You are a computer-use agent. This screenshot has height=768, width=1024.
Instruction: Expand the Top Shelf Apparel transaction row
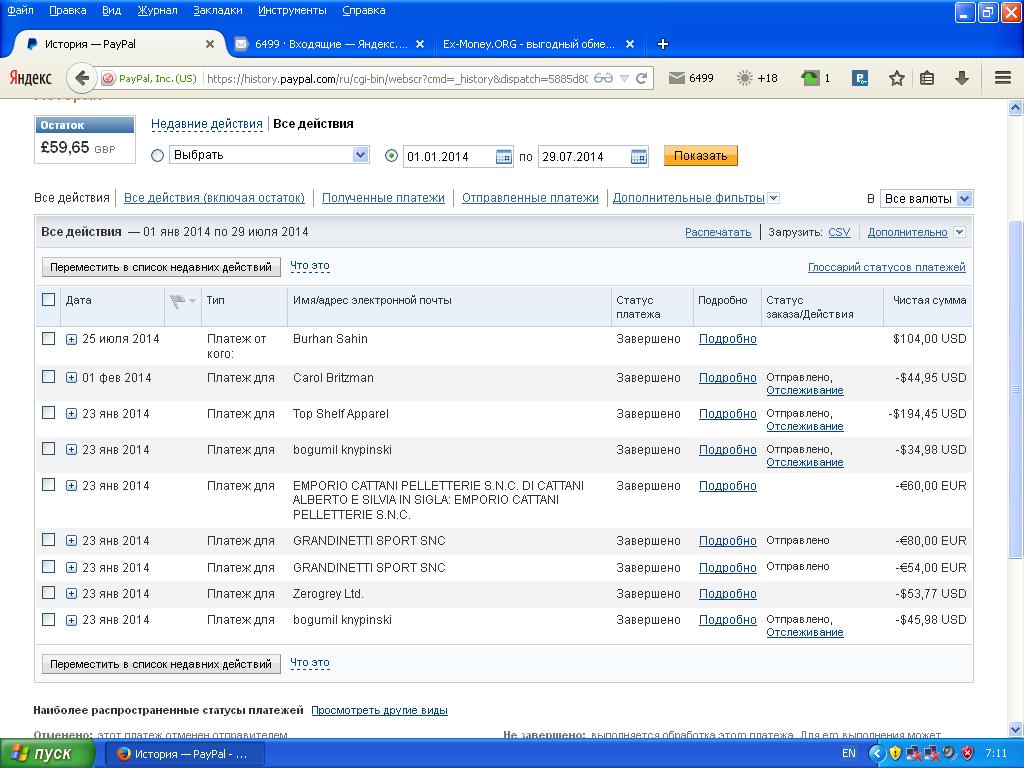[71, 414]
